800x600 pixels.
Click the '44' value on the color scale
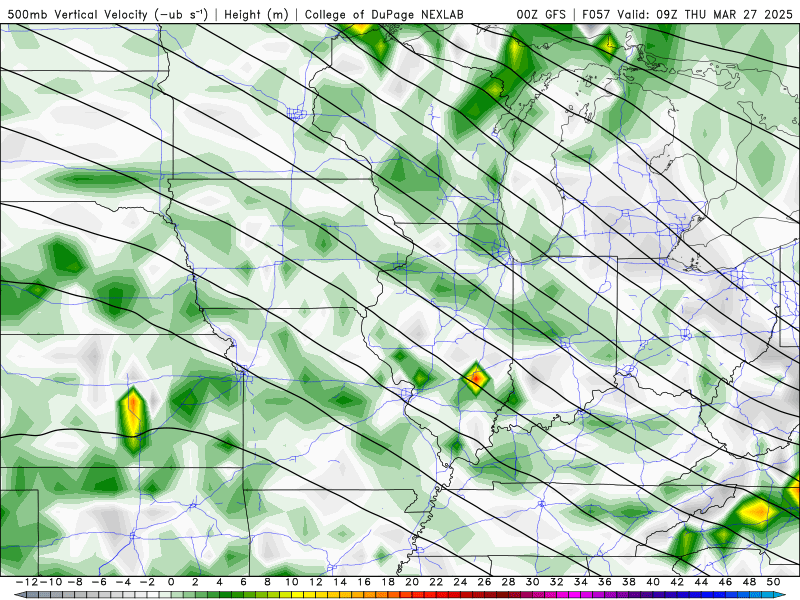(701, 582)
